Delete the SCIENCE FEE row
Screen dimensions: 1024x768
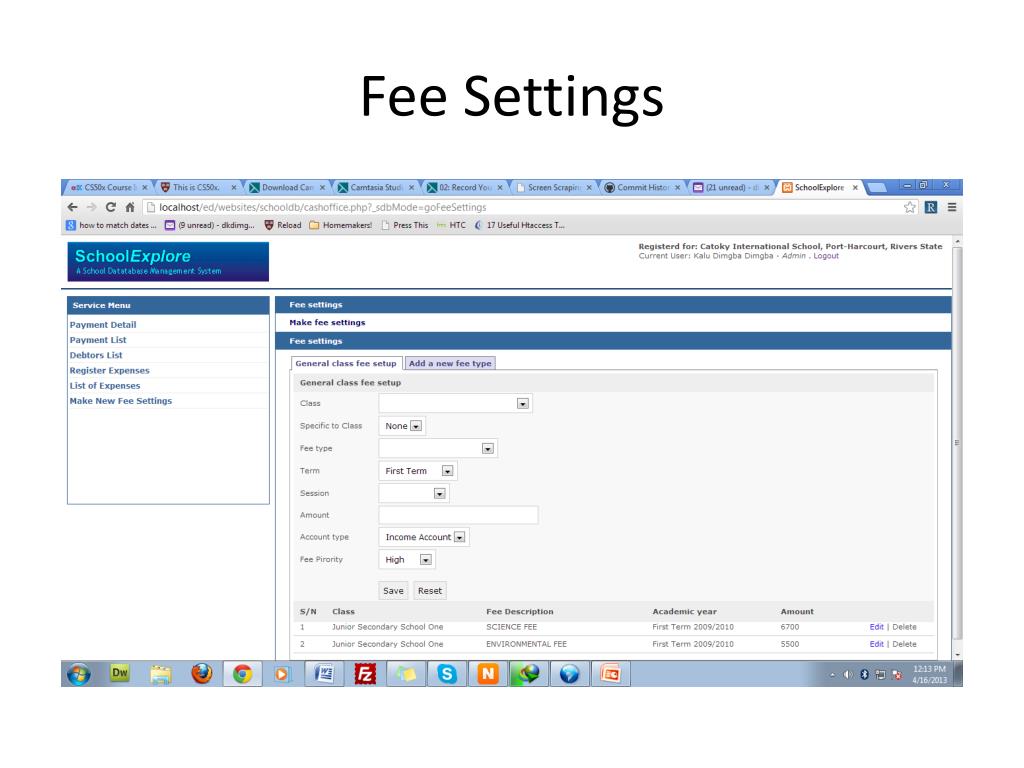[904, 627]
